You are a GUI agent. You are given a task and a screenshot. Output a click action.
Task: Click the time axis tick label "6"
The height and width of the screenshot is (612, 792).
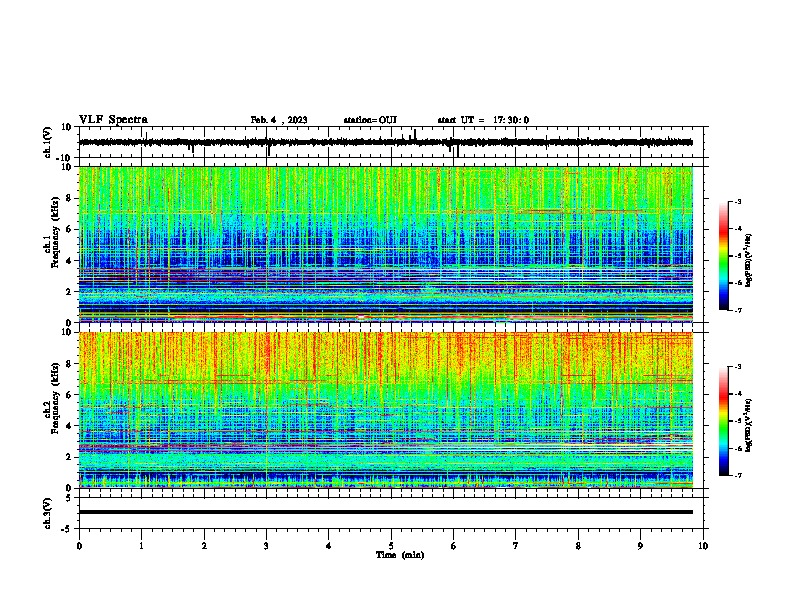tap(454, 546)
